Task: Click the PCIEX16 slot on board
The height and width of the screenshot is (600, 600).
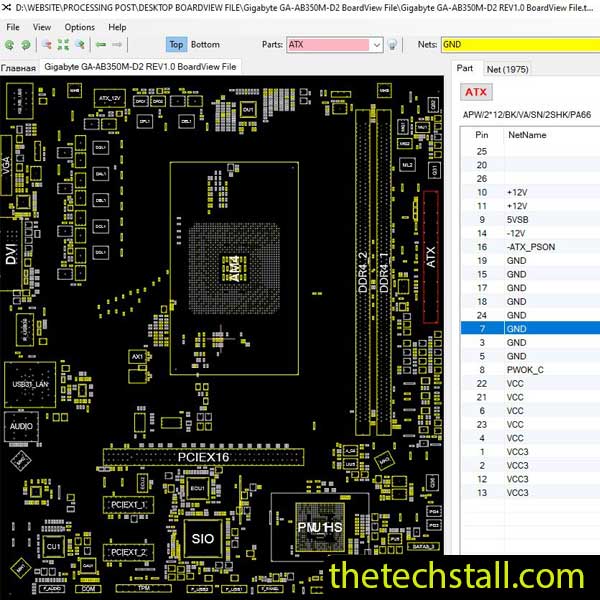Action: coord(204,457)
